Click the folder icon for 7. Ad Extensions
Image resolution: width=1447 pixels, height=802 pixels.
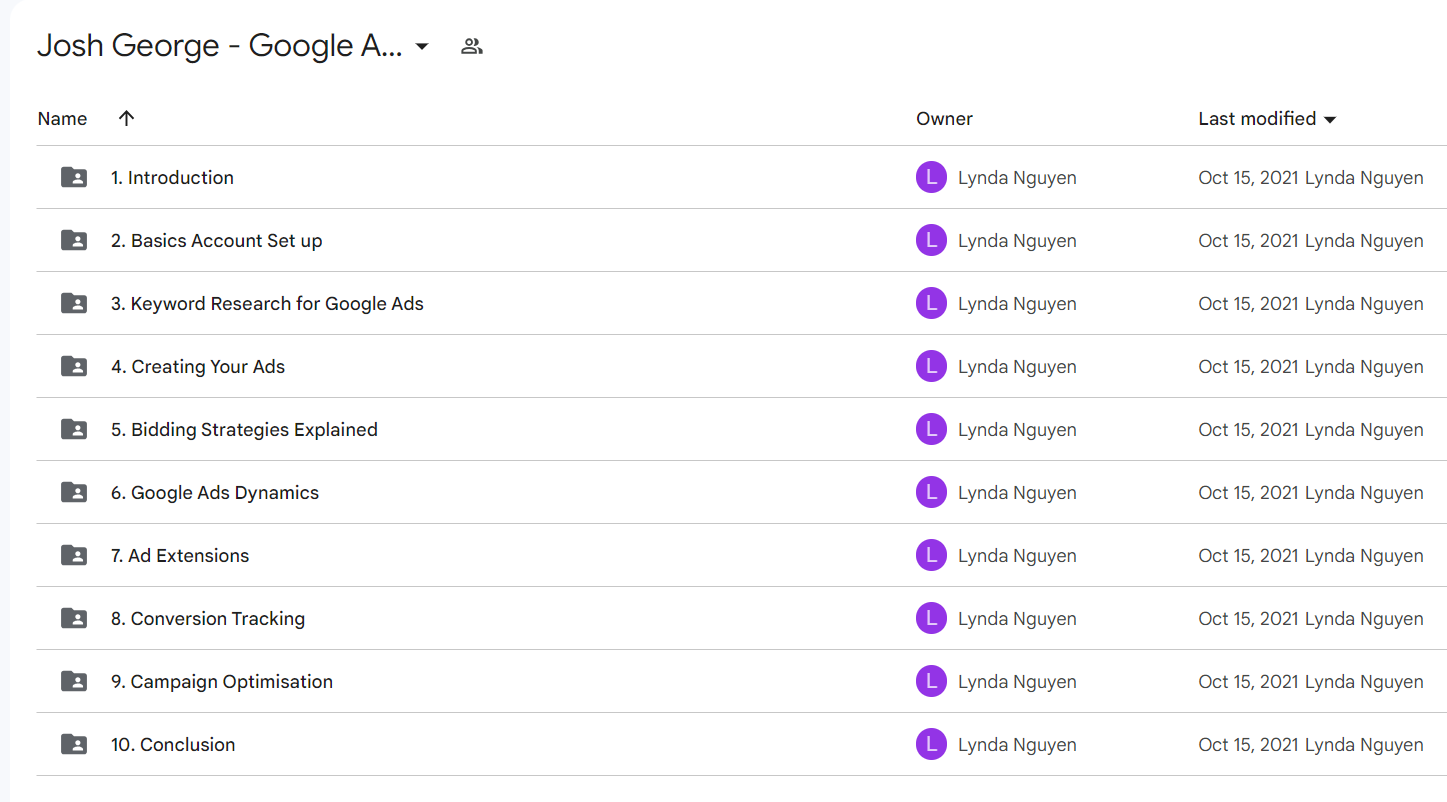point(74,555)
